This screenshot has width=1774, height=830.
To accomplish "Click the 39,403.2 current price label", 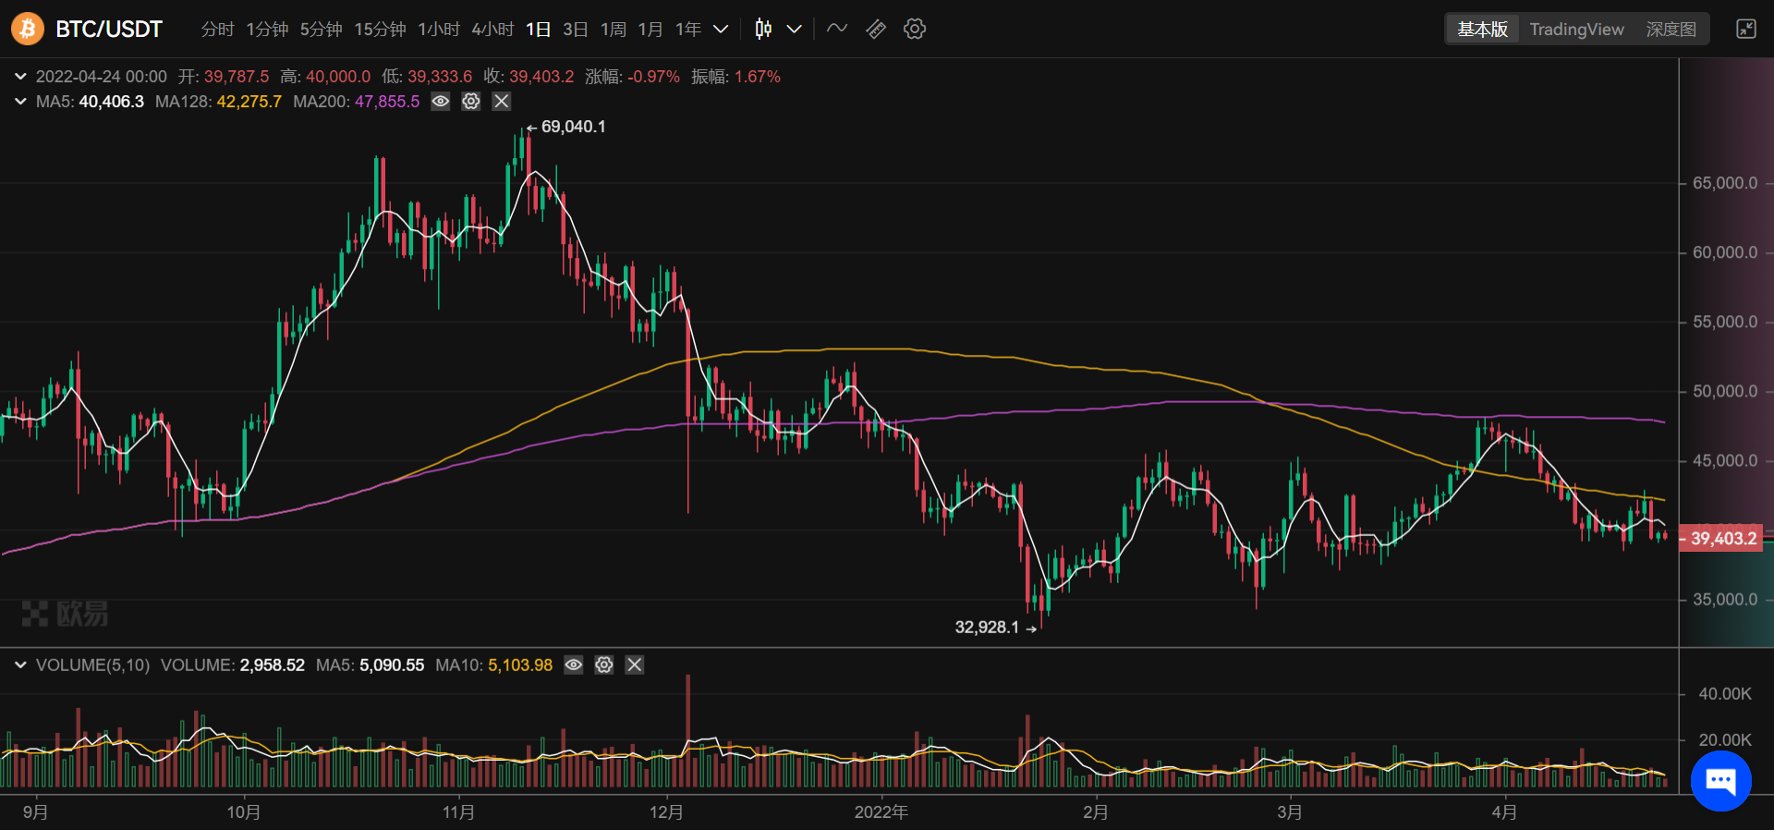I will pyautogui.click(x=1722, y=538).
